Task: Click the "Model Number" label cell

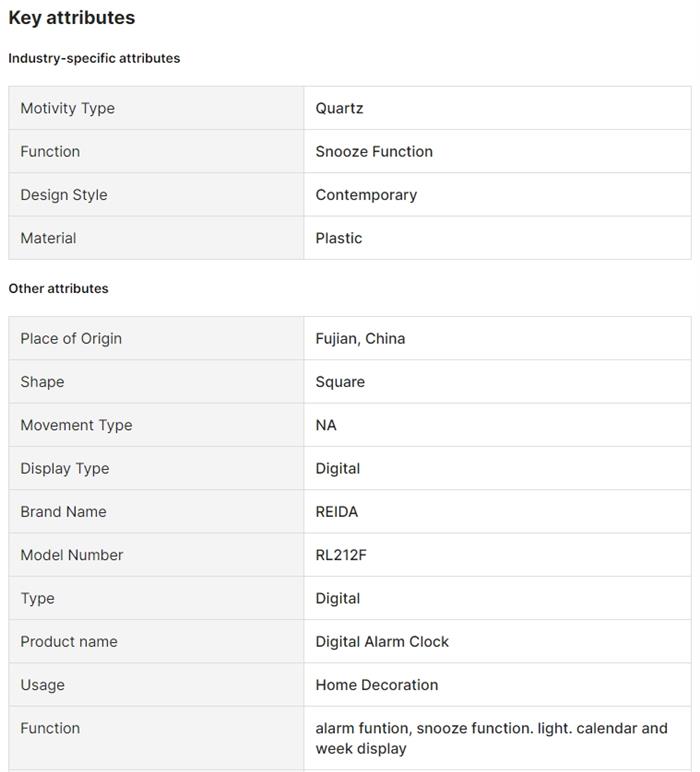Action: click(x=72, y=555)
